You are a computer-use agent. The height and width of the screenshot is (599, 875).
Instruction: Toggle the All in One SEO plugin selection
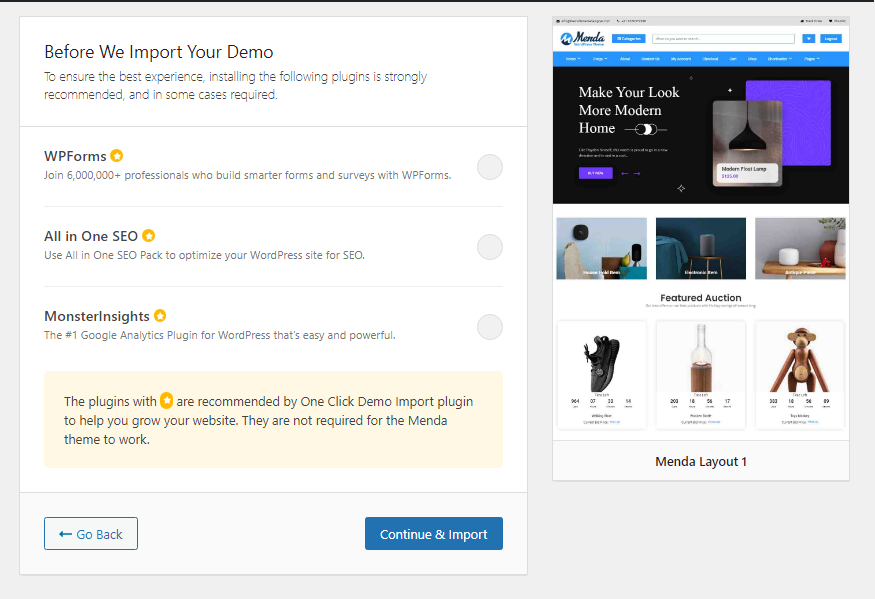pyautogui.click(x=489, y=247)
